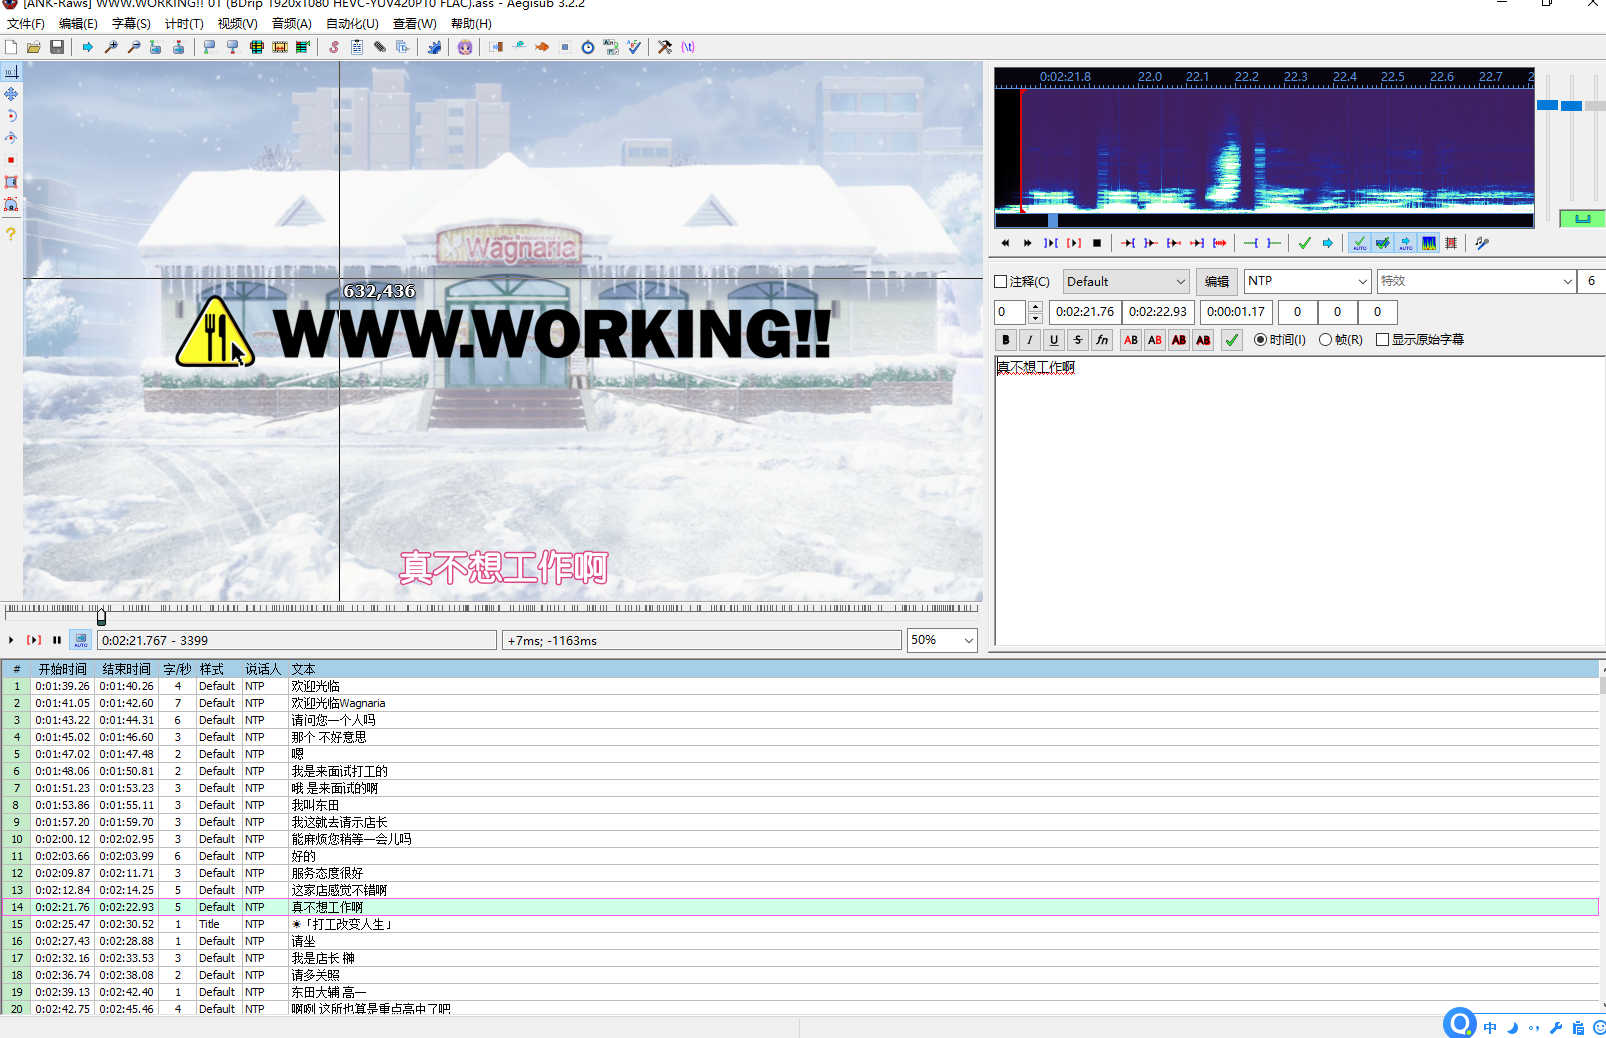Image resolution: width=1606 pixels, height=1038 pixels.
Task: Click strikeout formatting button
Action: click(1078, 340)
